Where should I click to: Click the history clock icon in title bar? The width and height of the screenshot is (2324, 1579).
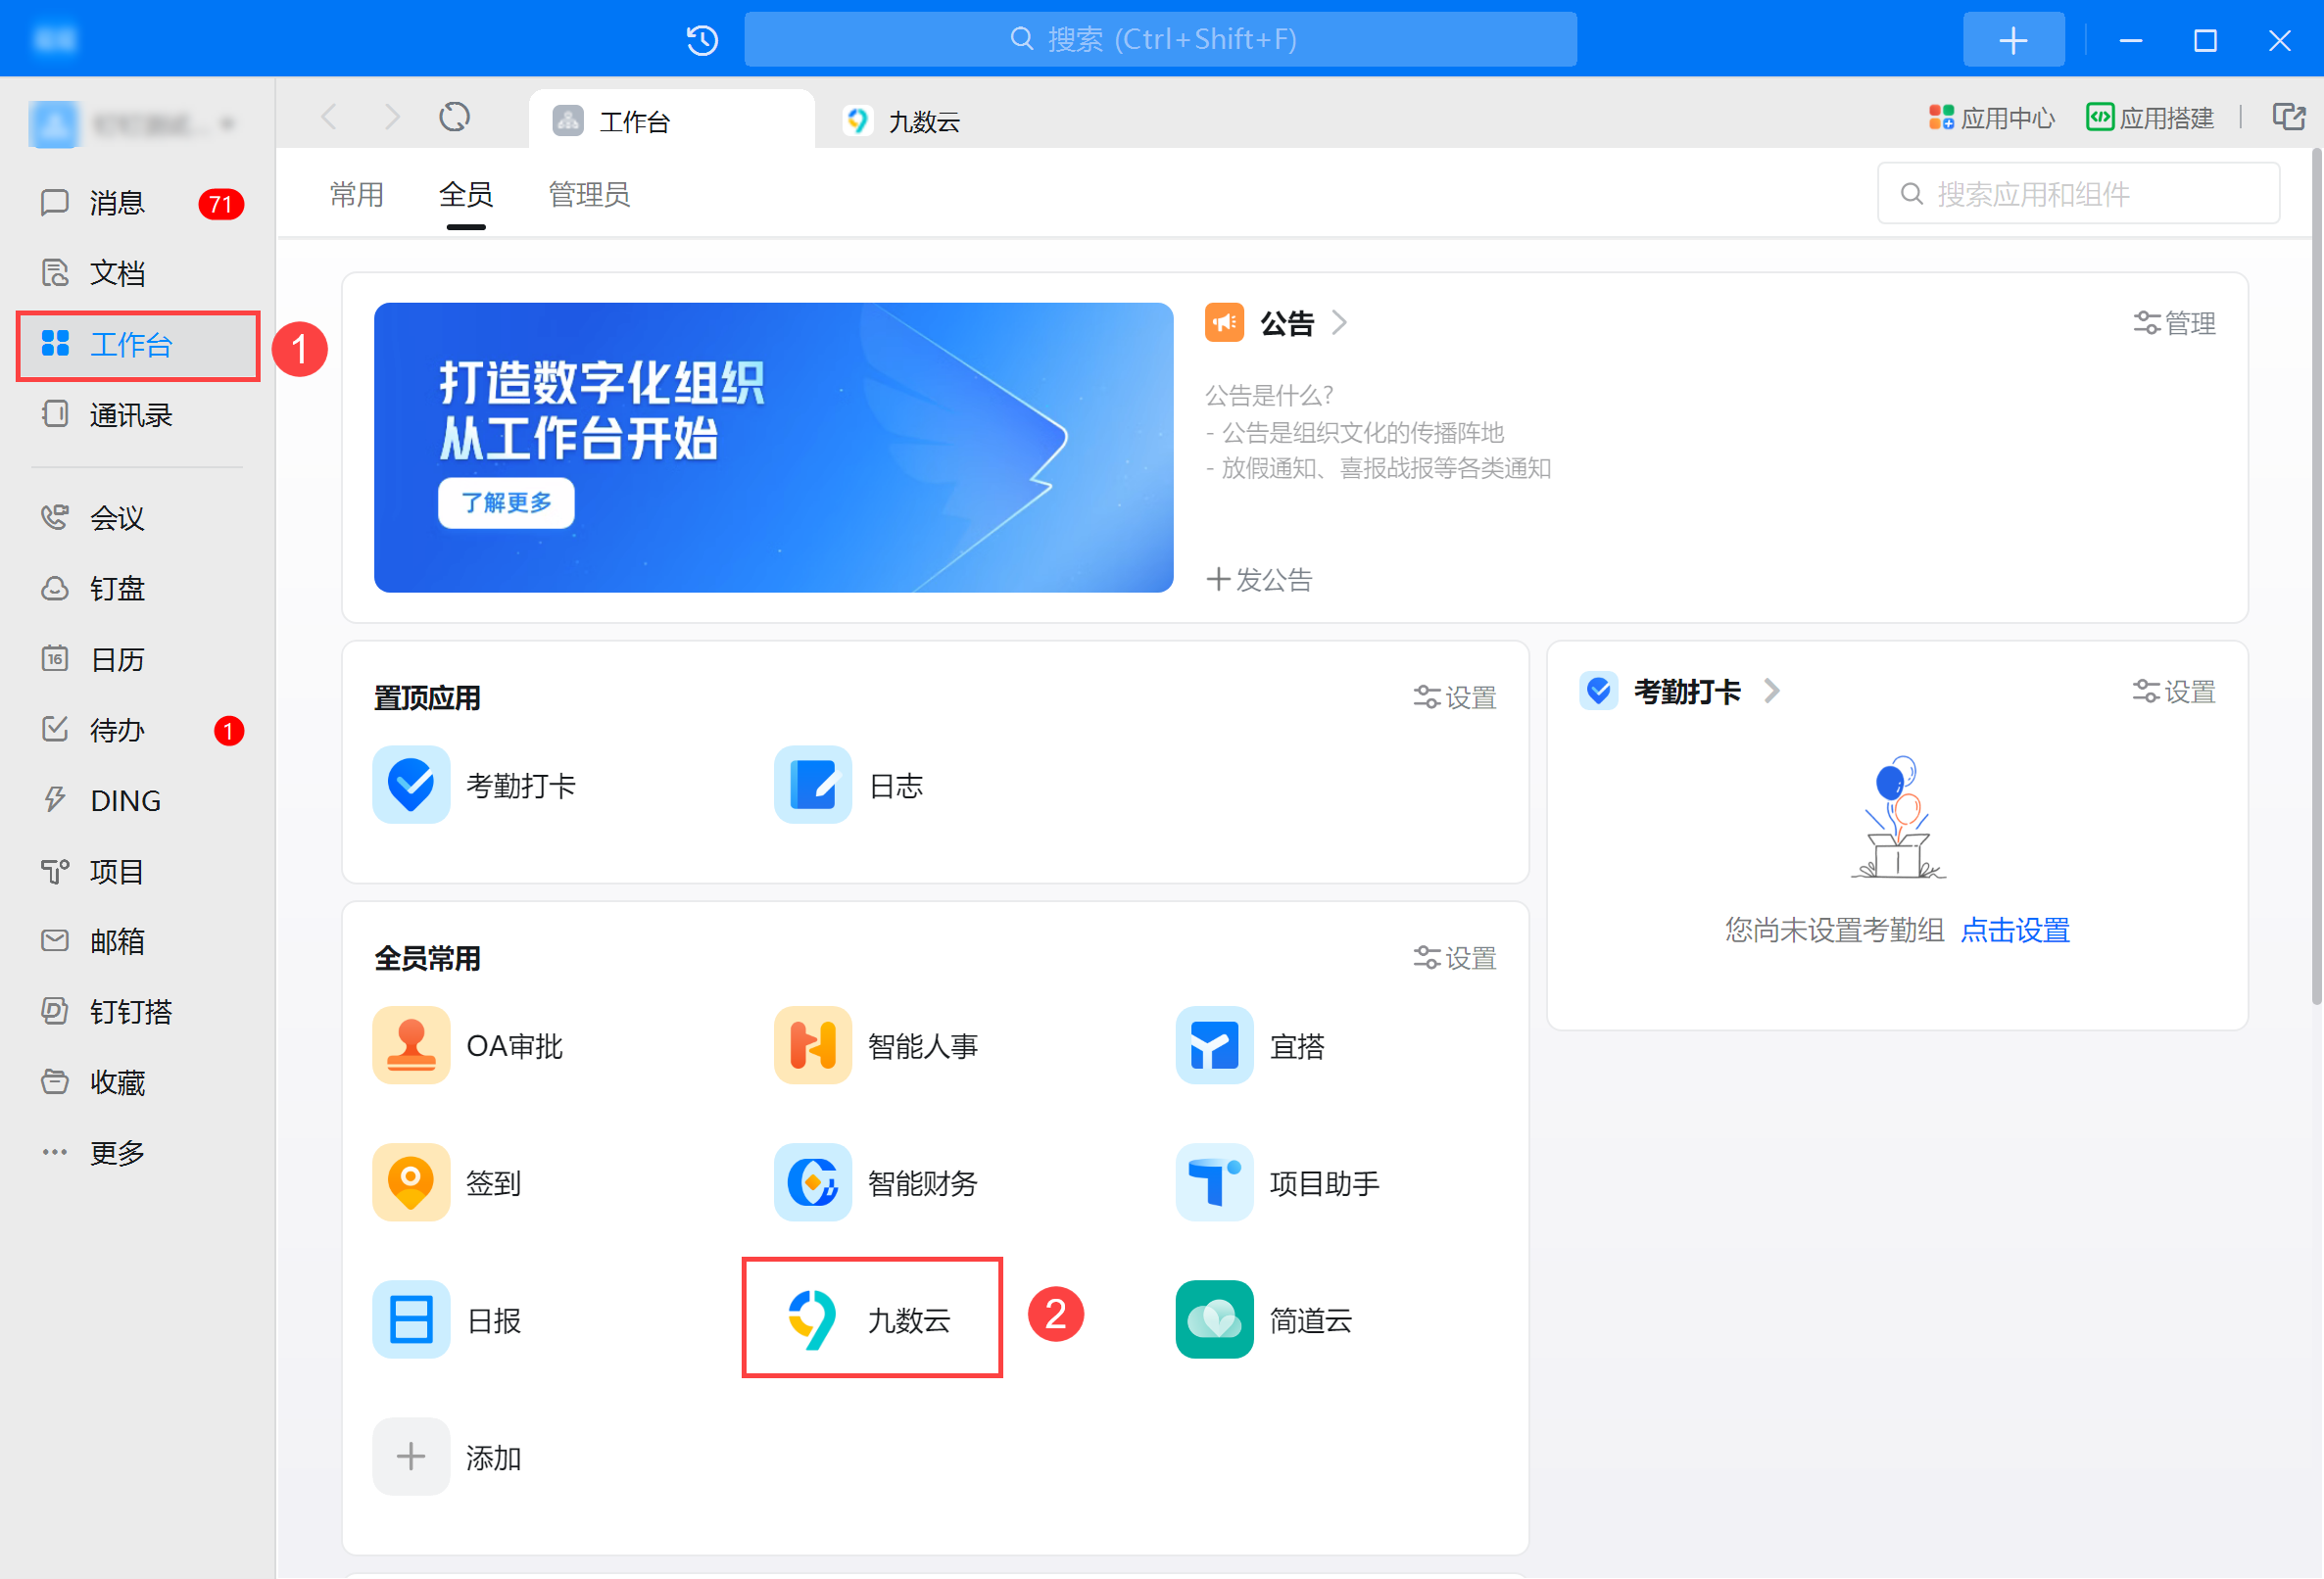[x=702, y=40]
